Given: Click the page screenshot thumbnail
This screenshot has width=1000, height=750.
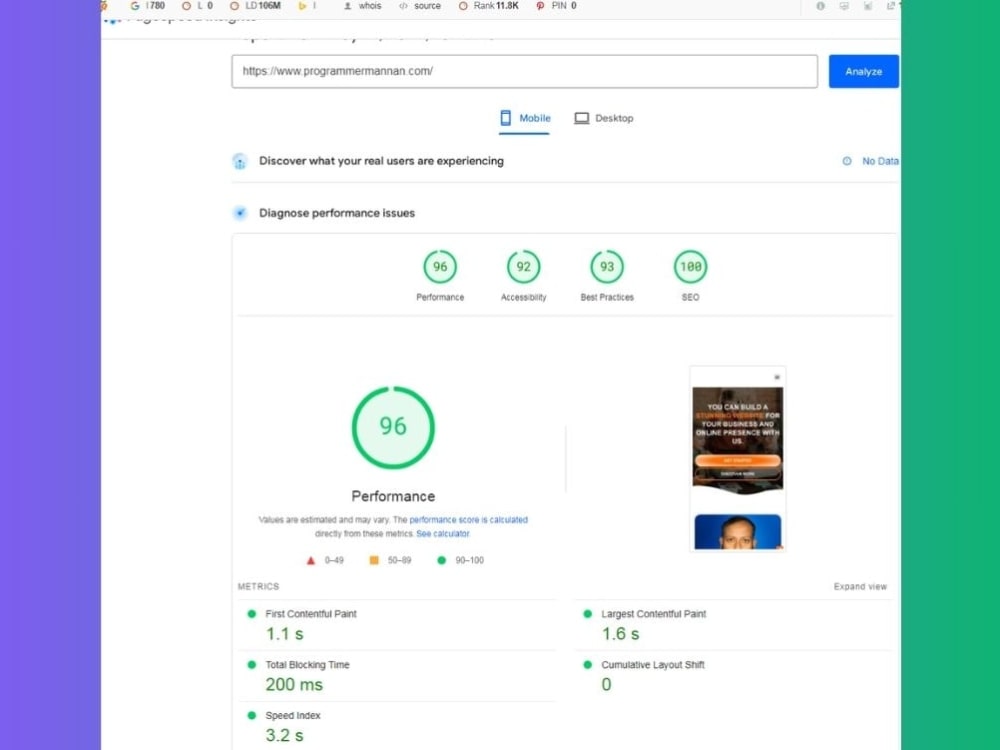Looking at the screenshot, I should coord(738,459).
